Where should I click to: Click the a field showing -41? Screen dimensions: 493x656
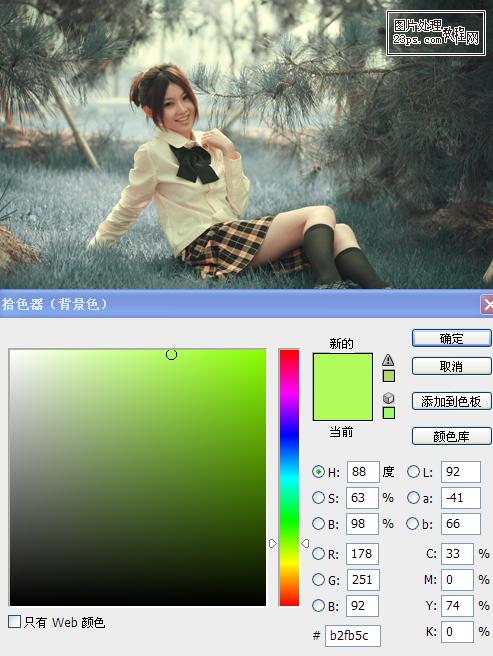pyautogui.click(x=461, y=498)
